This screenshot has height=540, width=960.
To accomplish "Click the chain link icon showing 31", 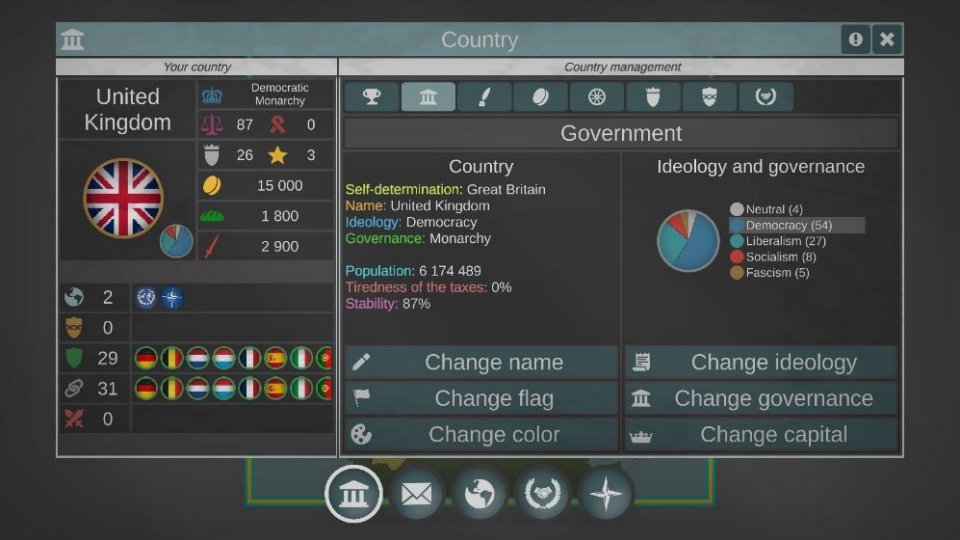I will click(74, 389).
